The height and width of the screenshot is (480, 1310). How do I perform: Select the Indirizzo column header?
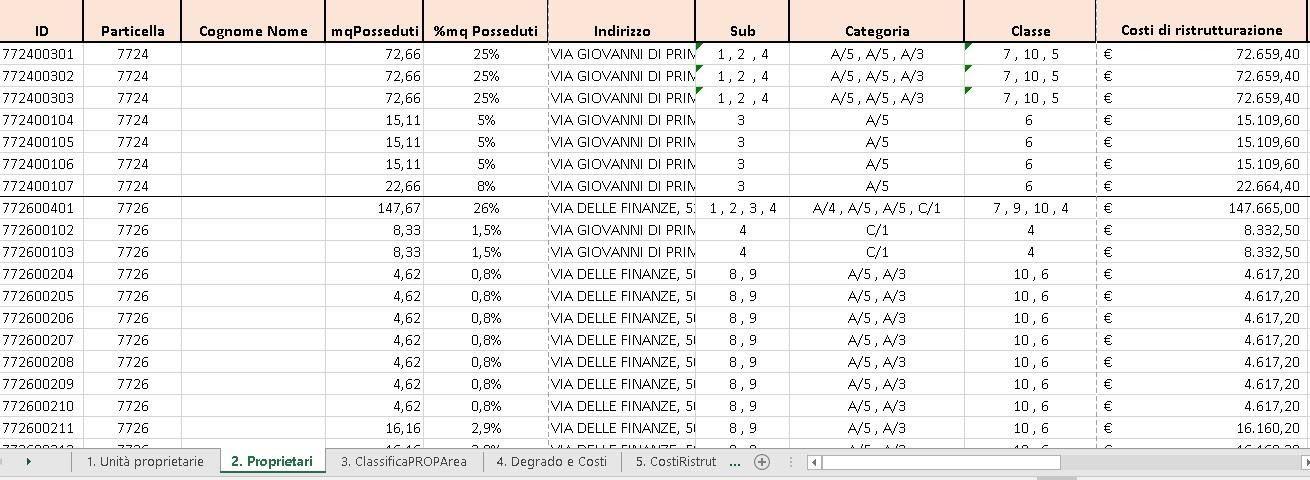coord(621,31)
